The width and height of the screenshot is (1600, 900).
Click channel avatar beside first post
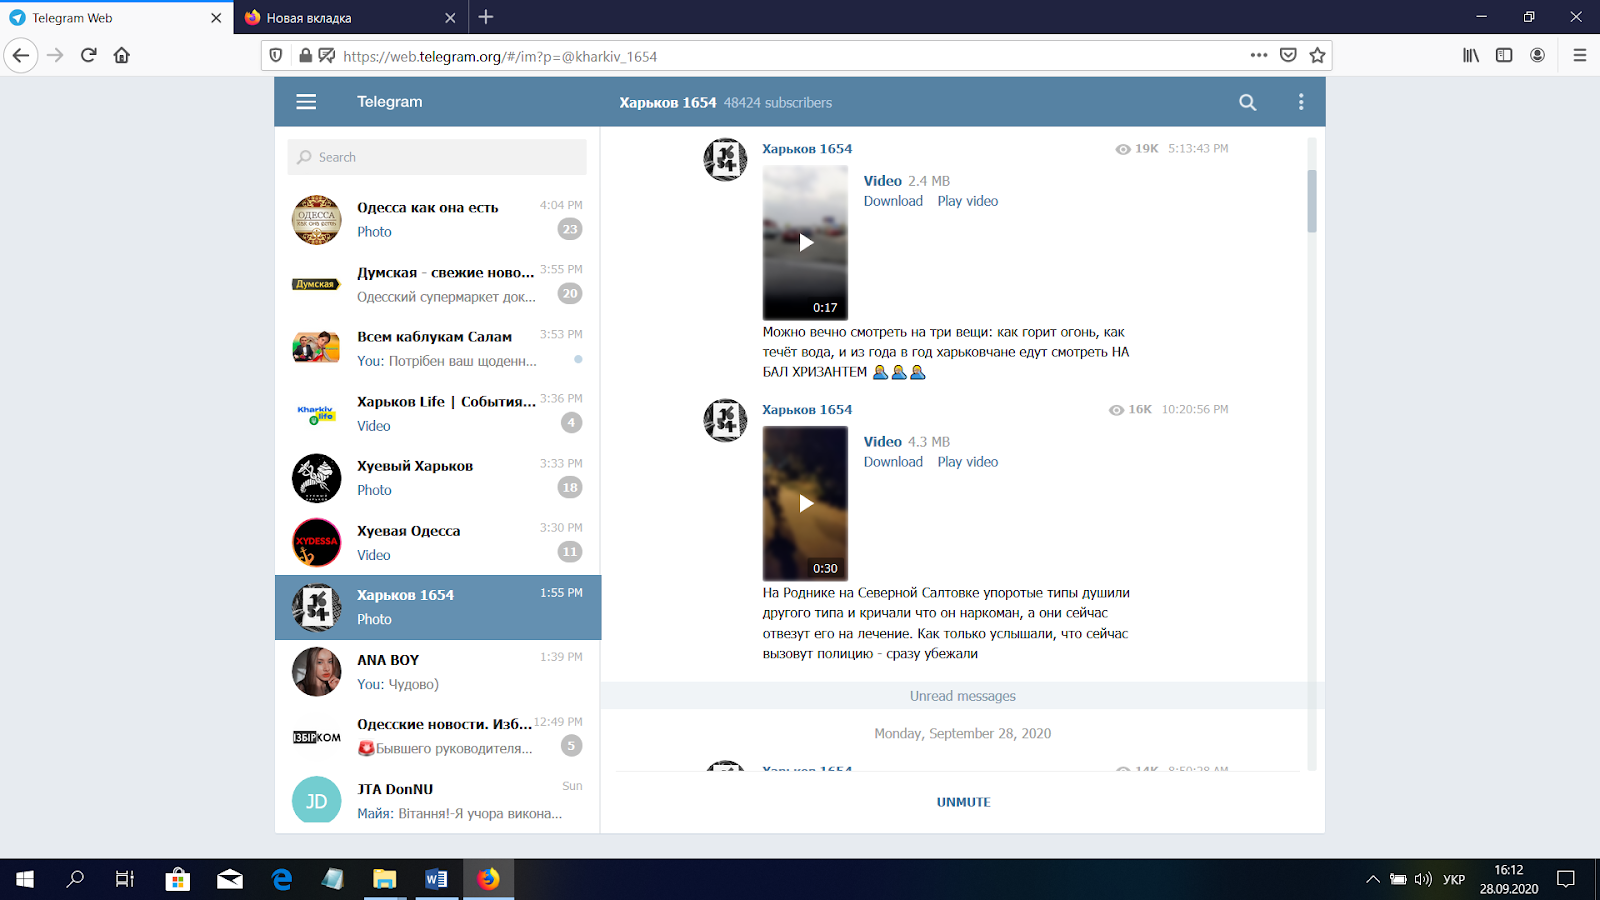(x=725, y=159)
